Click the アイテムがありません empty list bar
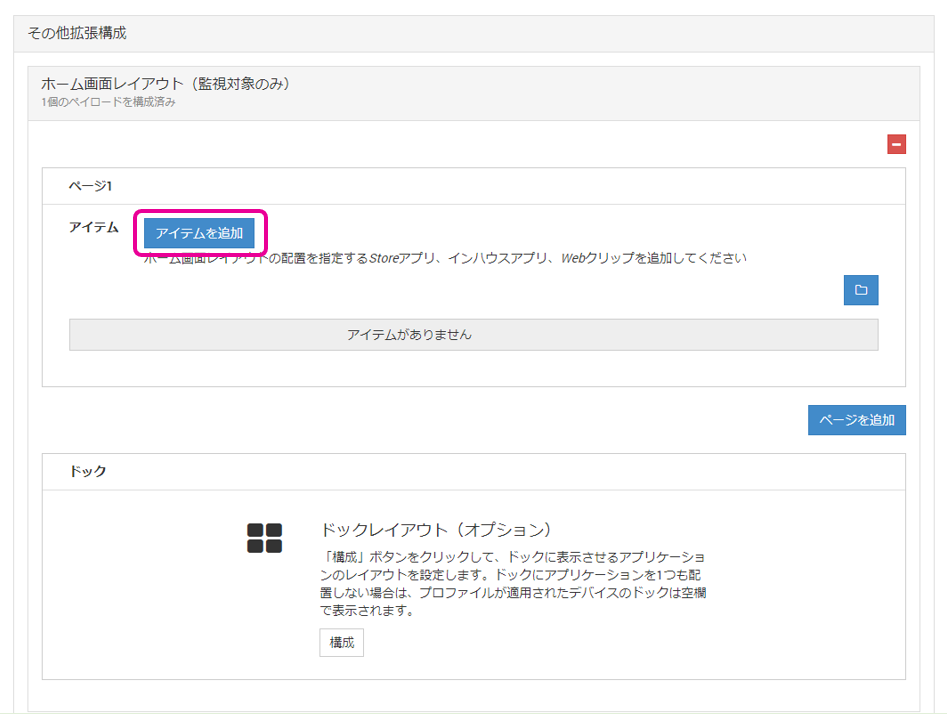This screenshot has height=714, width=947. click(x=473, y=335)
